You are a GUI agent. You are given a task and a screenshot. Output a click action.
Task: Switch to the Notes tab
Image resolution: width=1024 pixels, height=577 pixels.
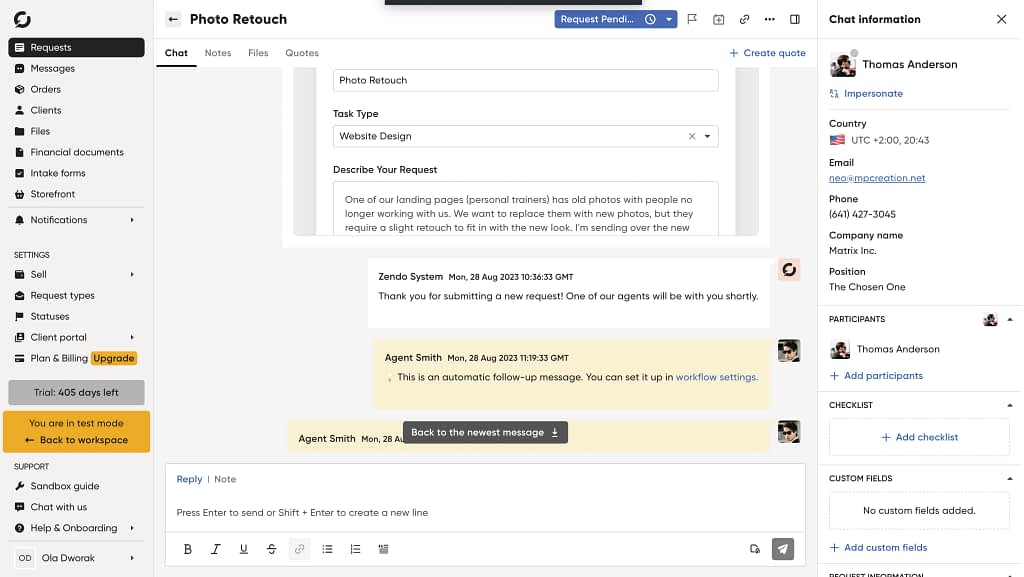(217, 53)
